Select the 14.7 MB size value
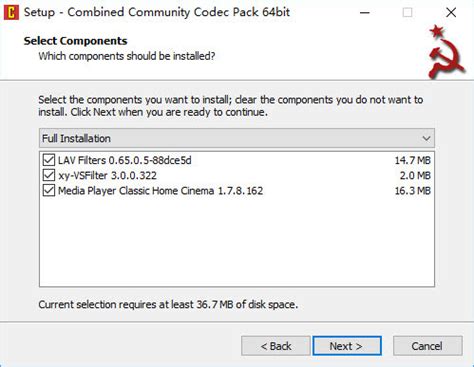 pyautogui.click(x=413, y=160)
